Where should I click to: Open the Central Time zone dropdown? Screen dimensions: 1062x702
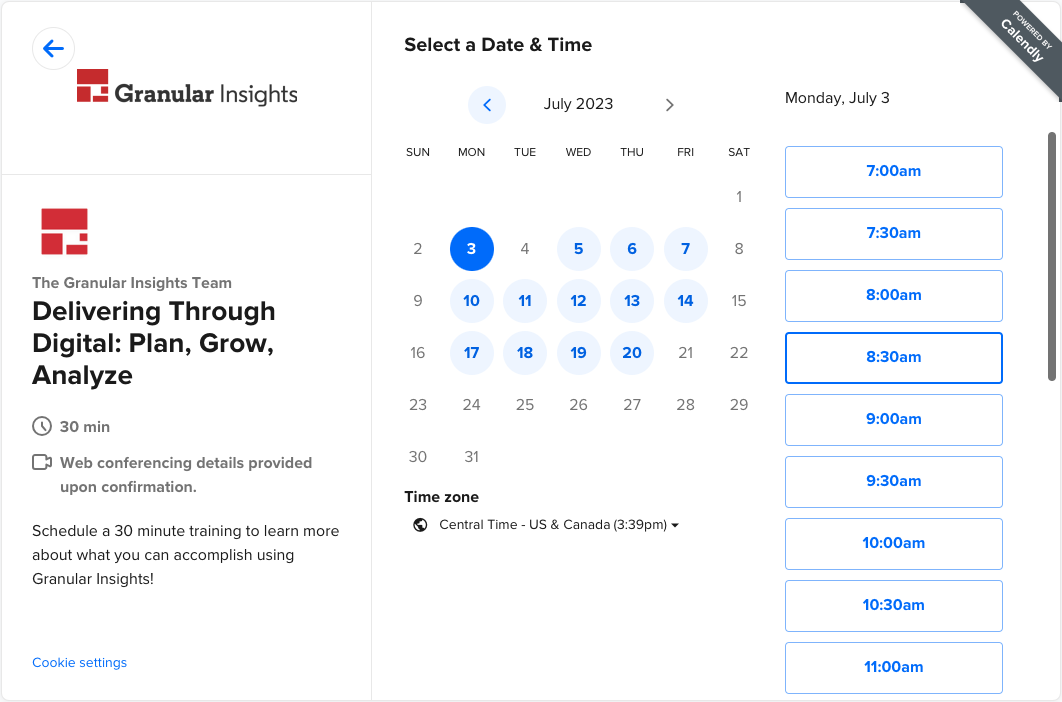(559, 525)
